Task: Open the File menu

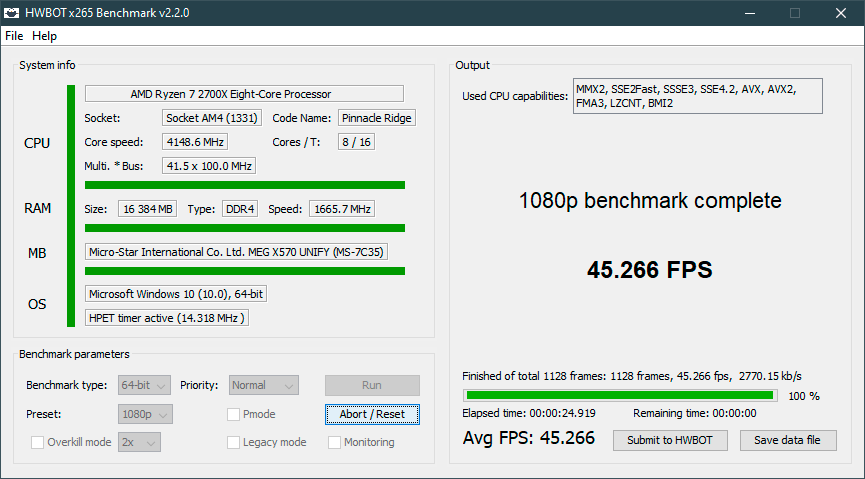Action: 14,36
